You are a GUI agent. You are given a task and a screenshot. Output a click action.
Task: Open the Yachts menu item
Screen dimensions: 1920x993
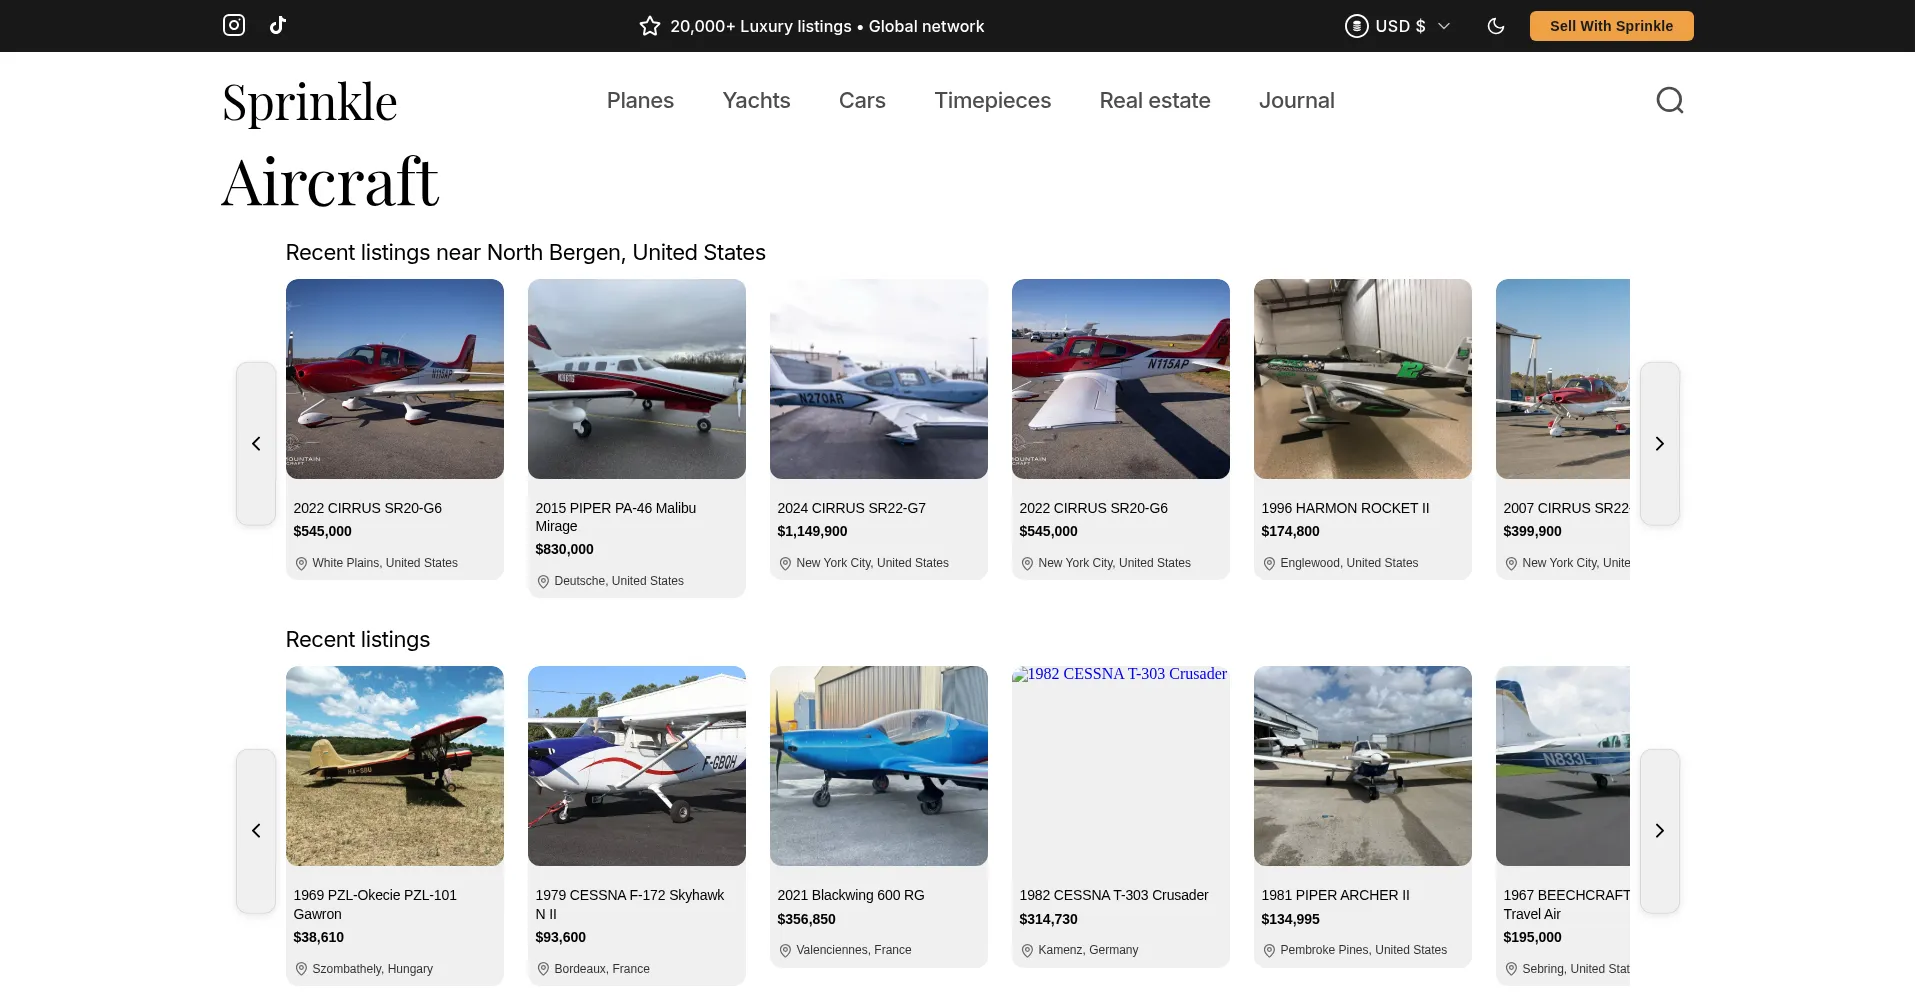756,100
